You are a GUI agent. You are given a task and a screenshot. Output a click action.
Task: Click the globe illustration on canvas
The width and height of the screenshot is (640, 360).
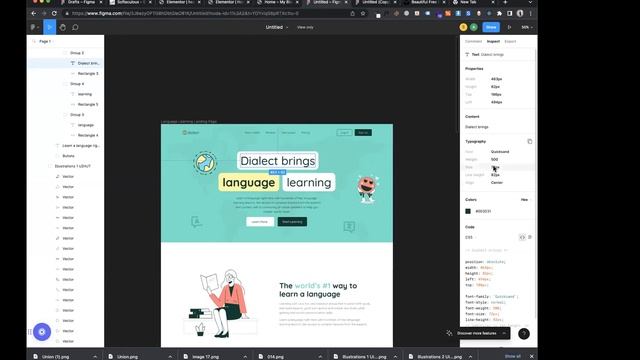point(205,162)
